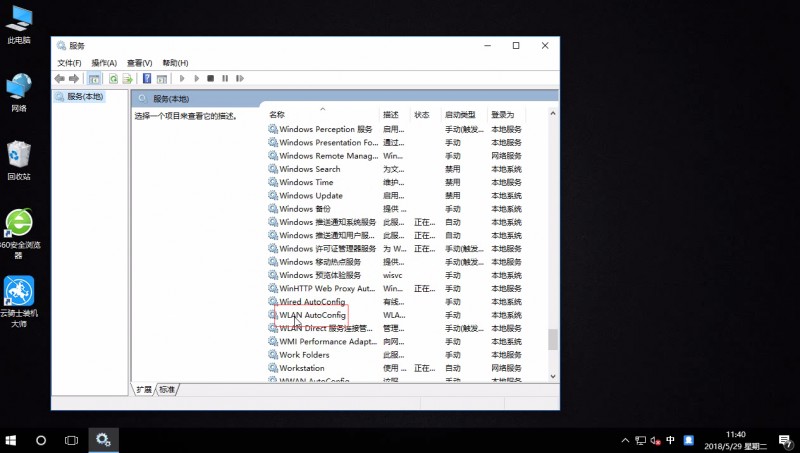Open the 网络 desktop icon

(19, 93)
